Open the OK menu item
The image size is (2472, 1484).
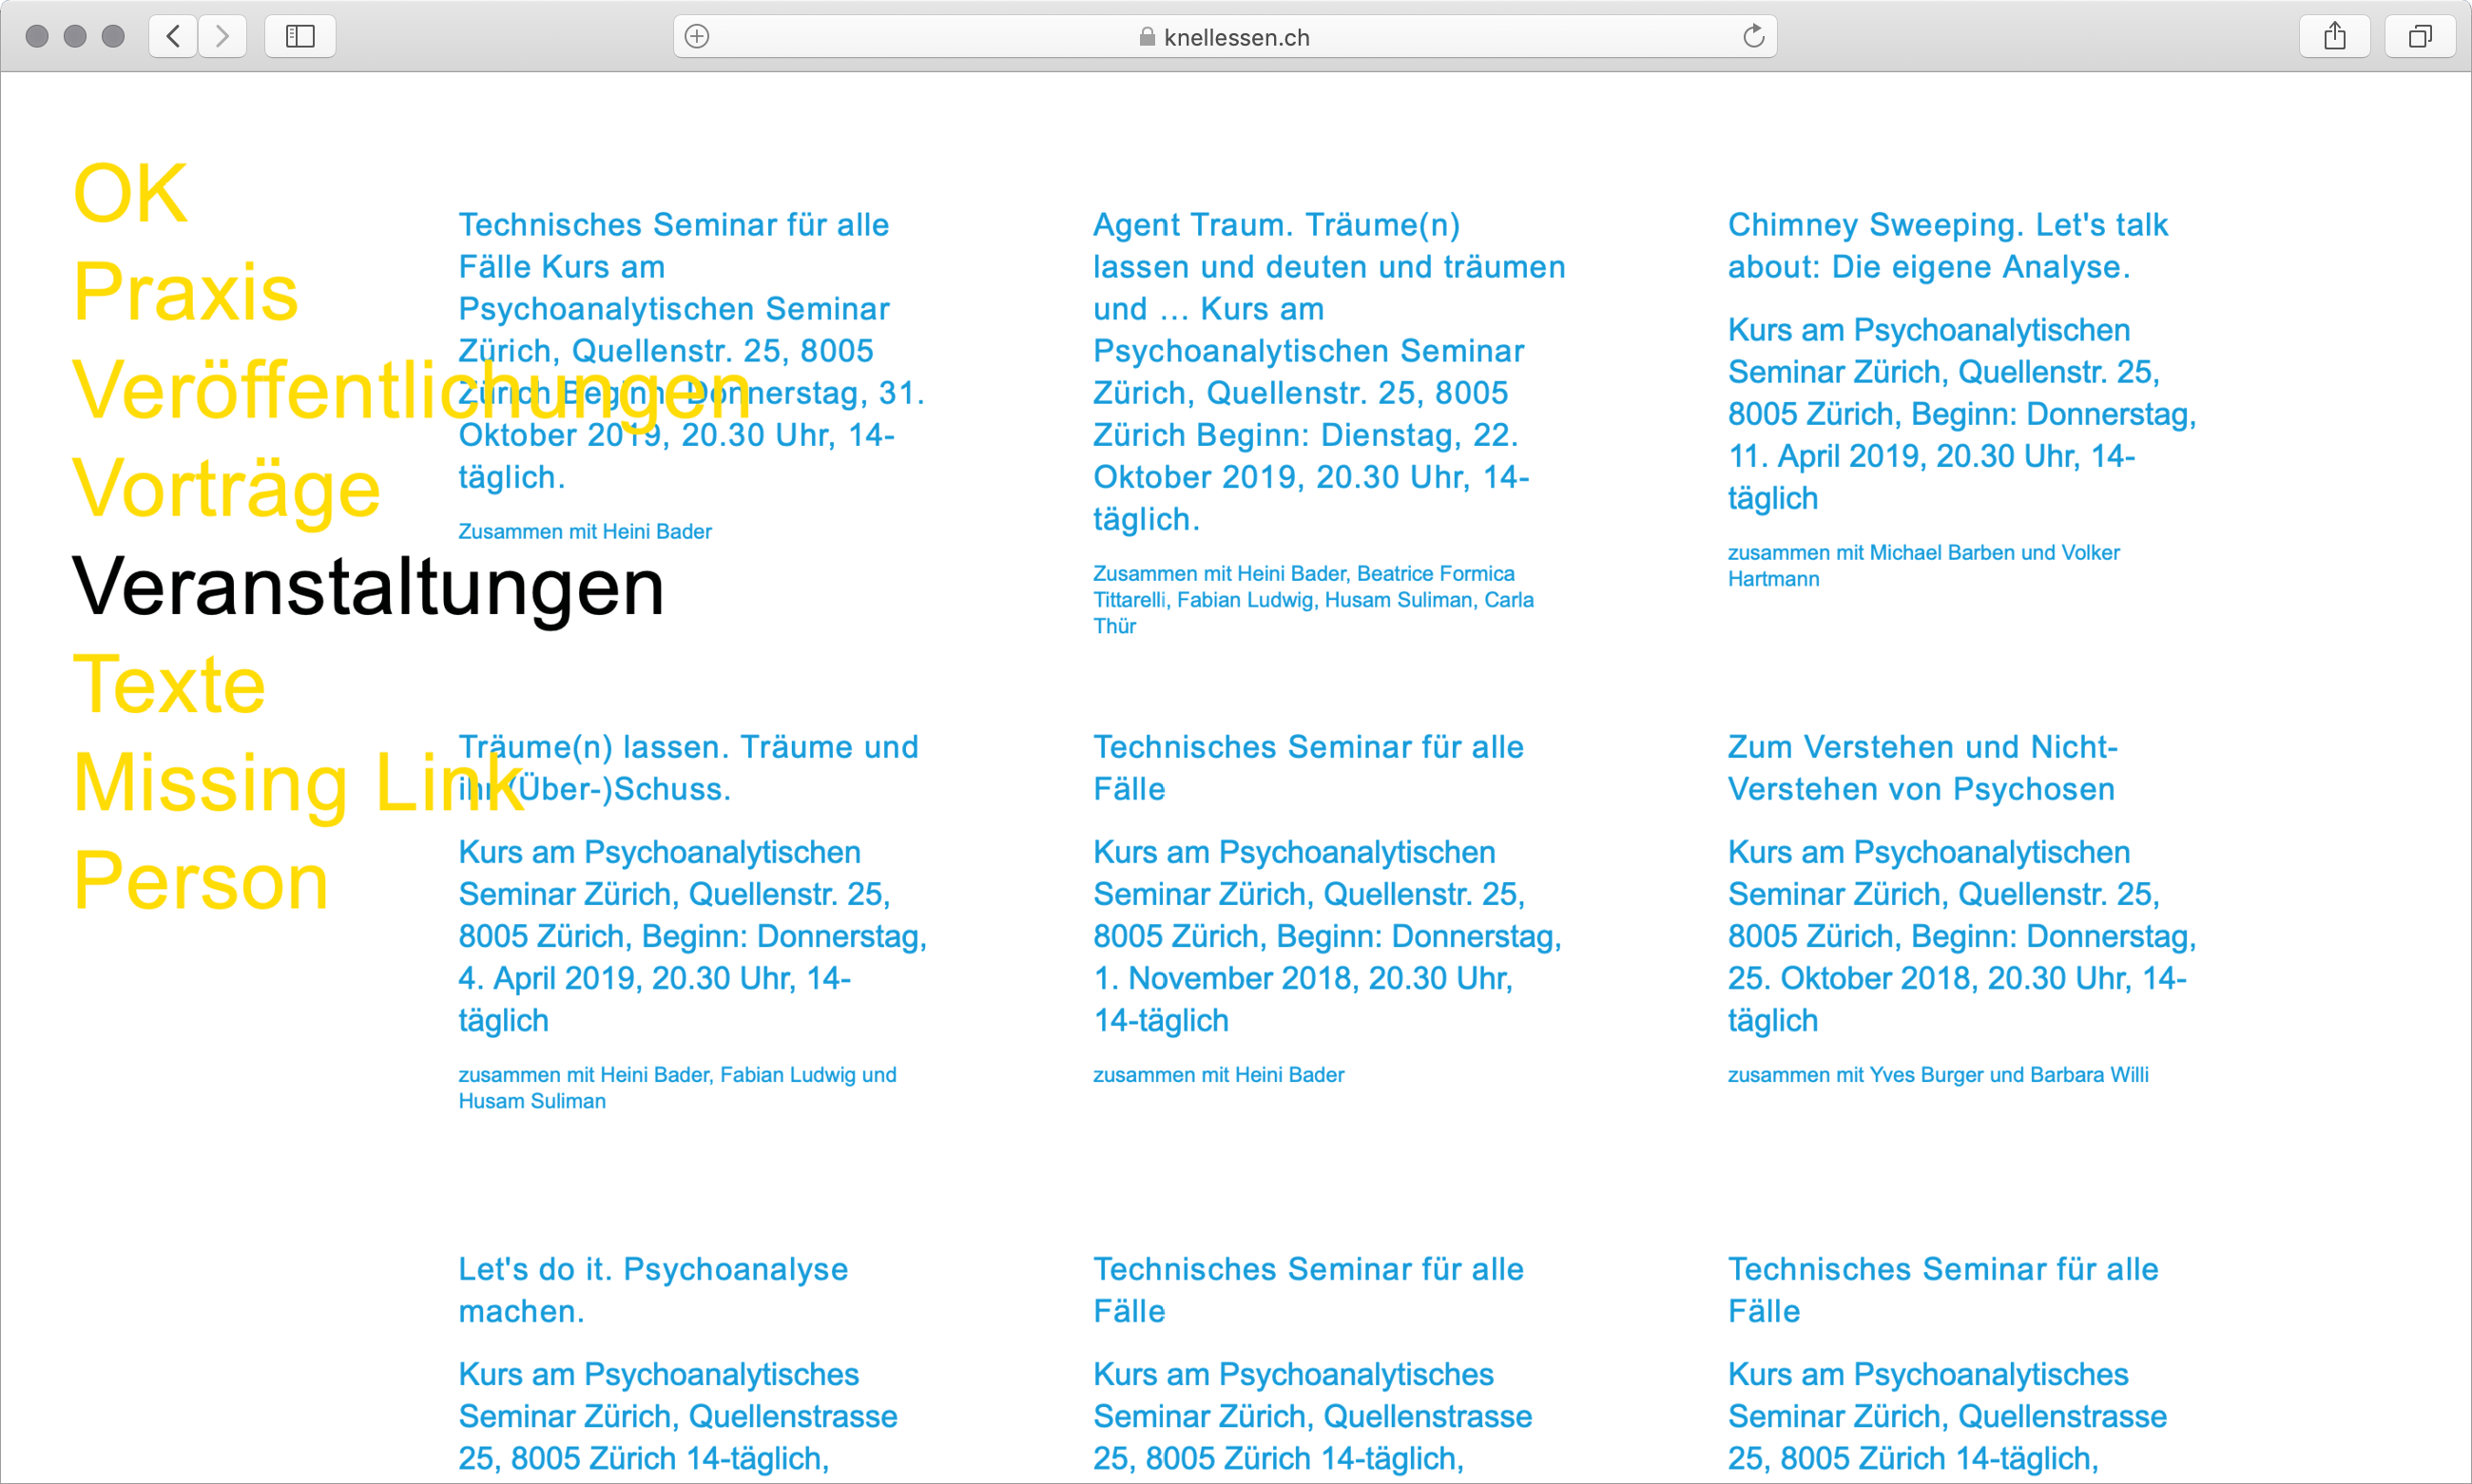tap(130, 194)
